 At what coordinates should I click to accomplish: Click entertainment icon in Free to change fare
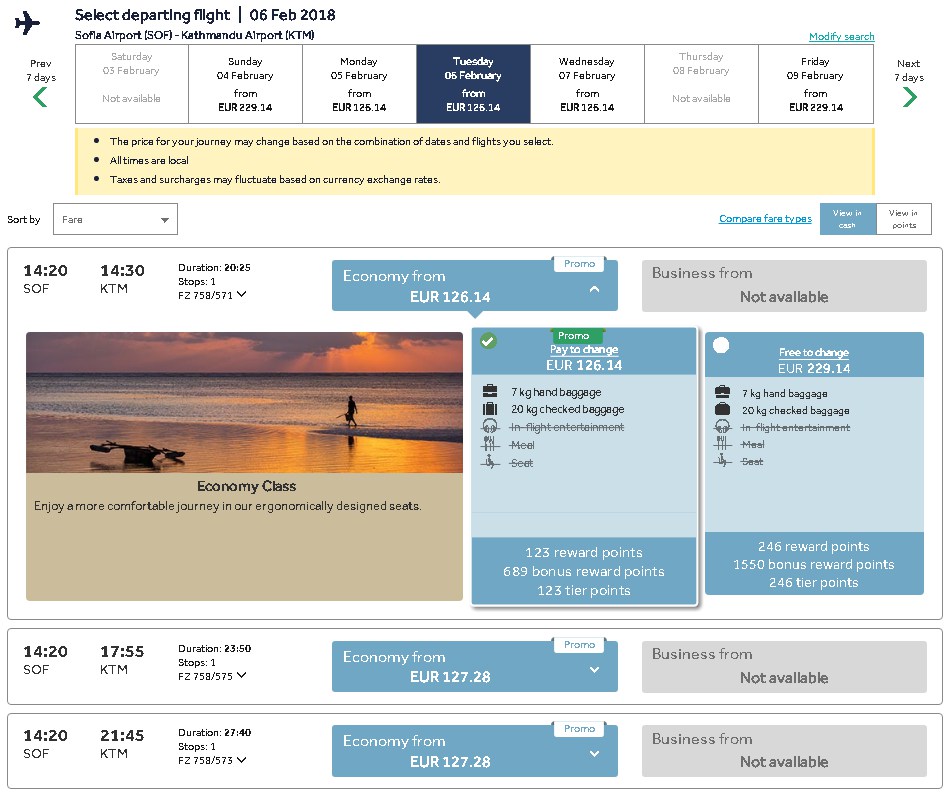[722, 427]
